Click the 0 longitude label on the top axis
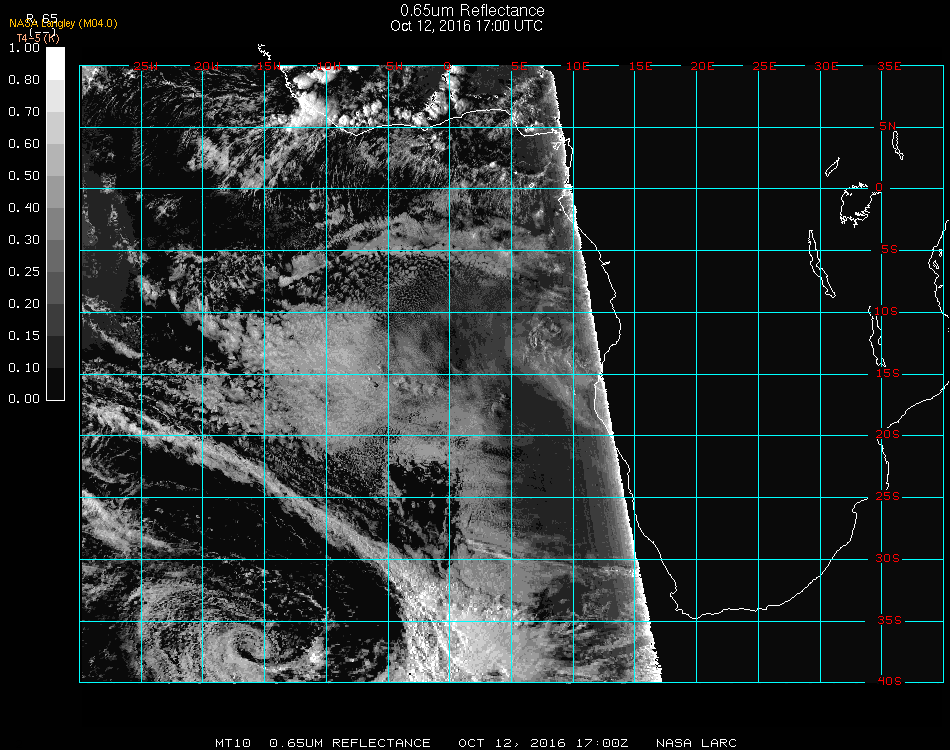Viewport: 950px width, 750px height. pyautogui.click(x=447, y=66)
